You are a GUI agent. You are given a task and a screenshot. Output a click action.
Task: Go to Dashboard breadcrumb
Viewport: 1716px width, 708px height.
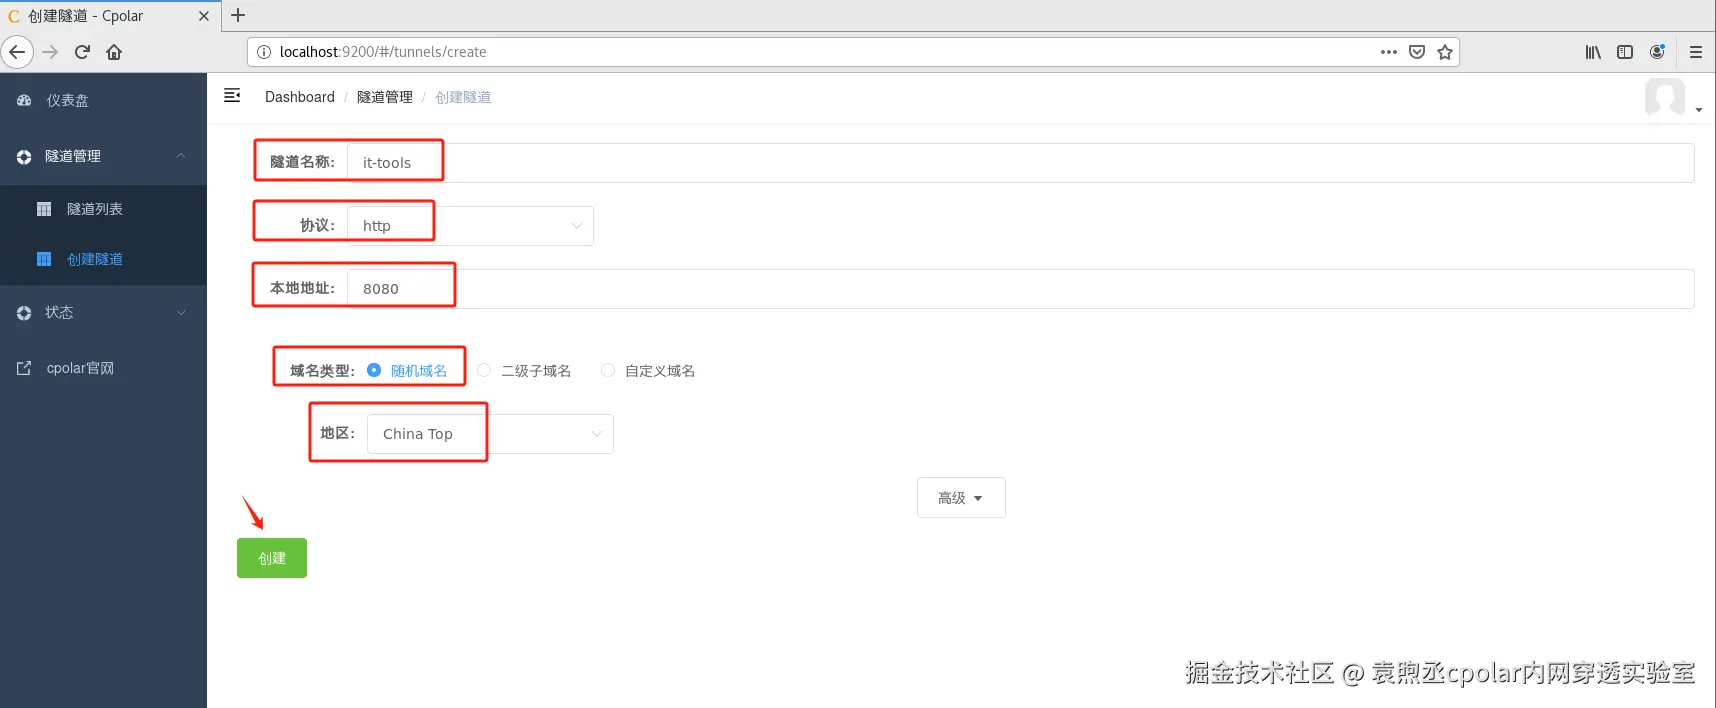coord(300,97)
